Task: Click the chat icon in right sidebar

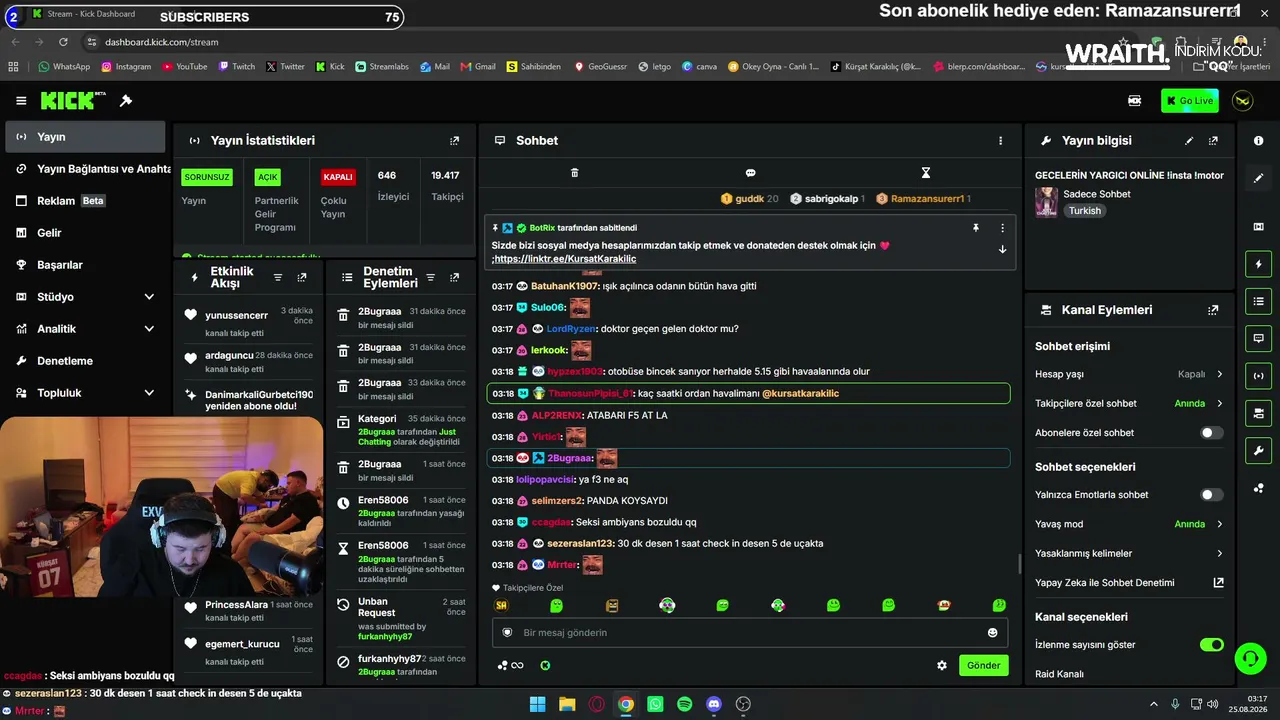Action: (1258, 339)
